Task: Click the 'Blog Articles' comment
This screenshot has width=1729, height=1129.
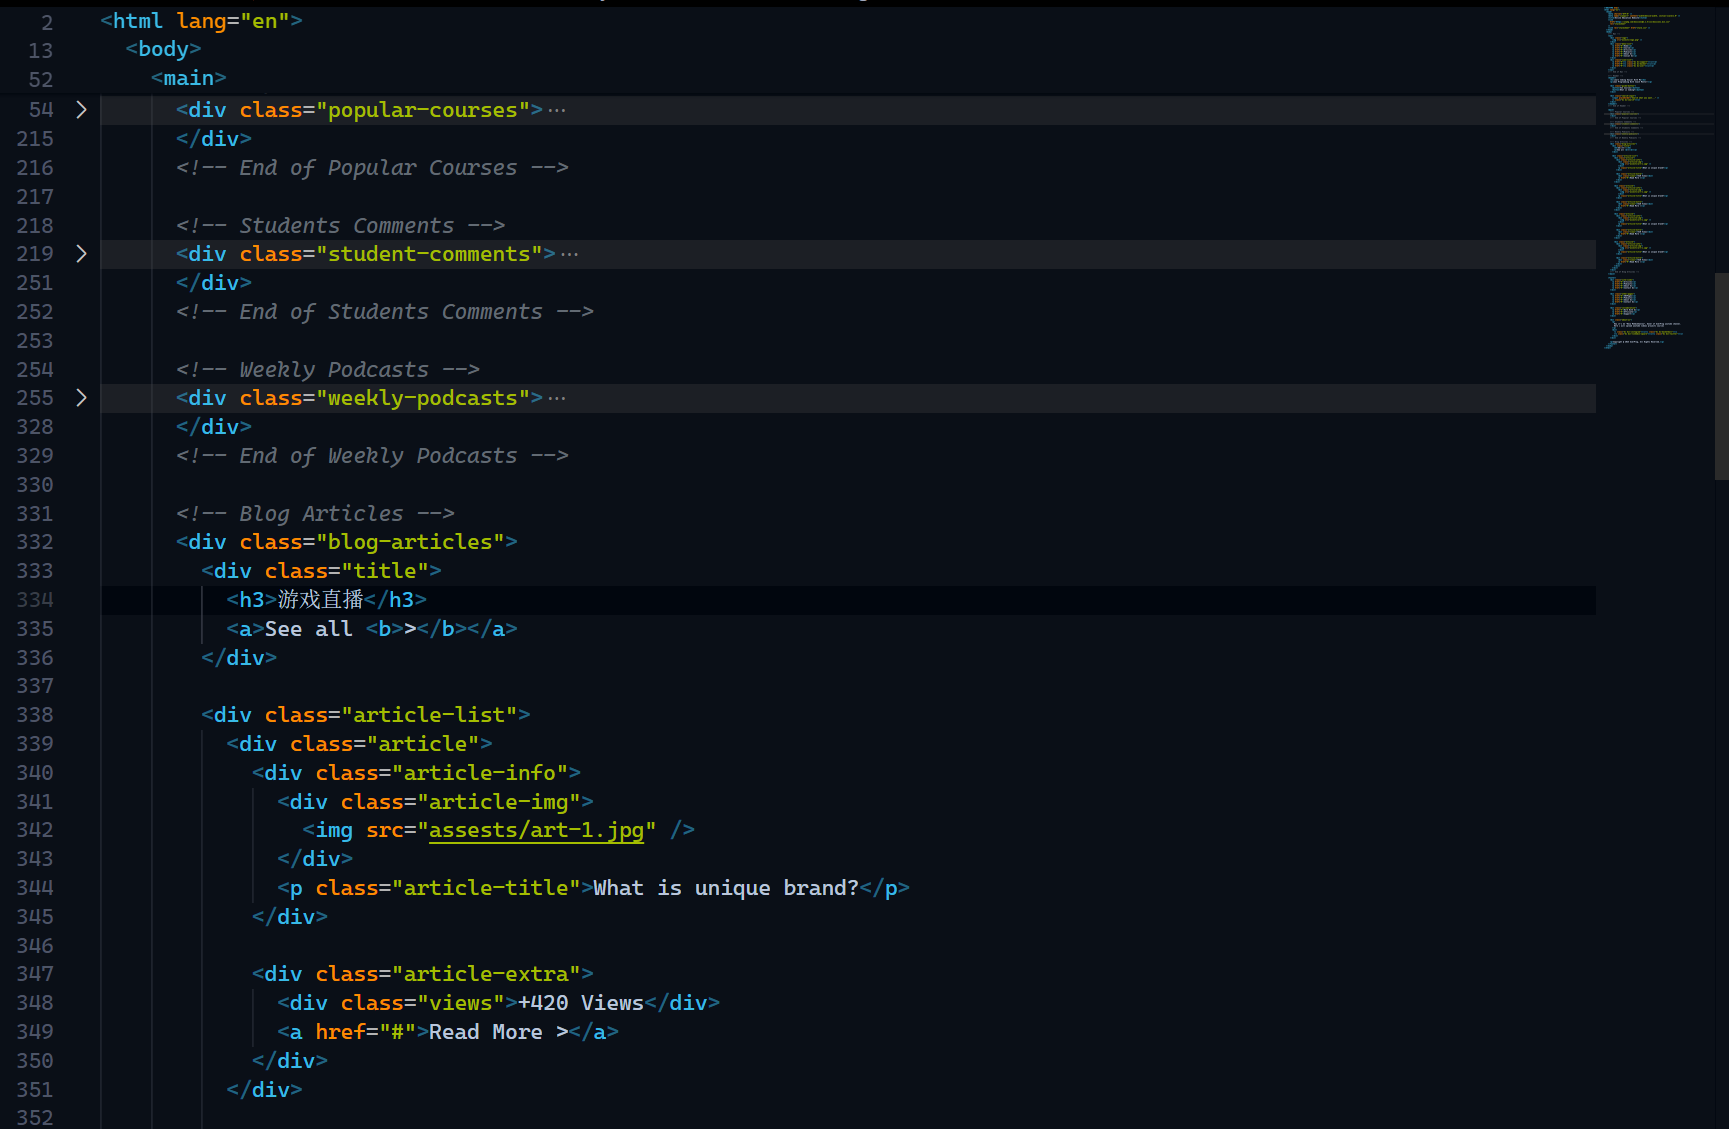Action: pos(315,514)
